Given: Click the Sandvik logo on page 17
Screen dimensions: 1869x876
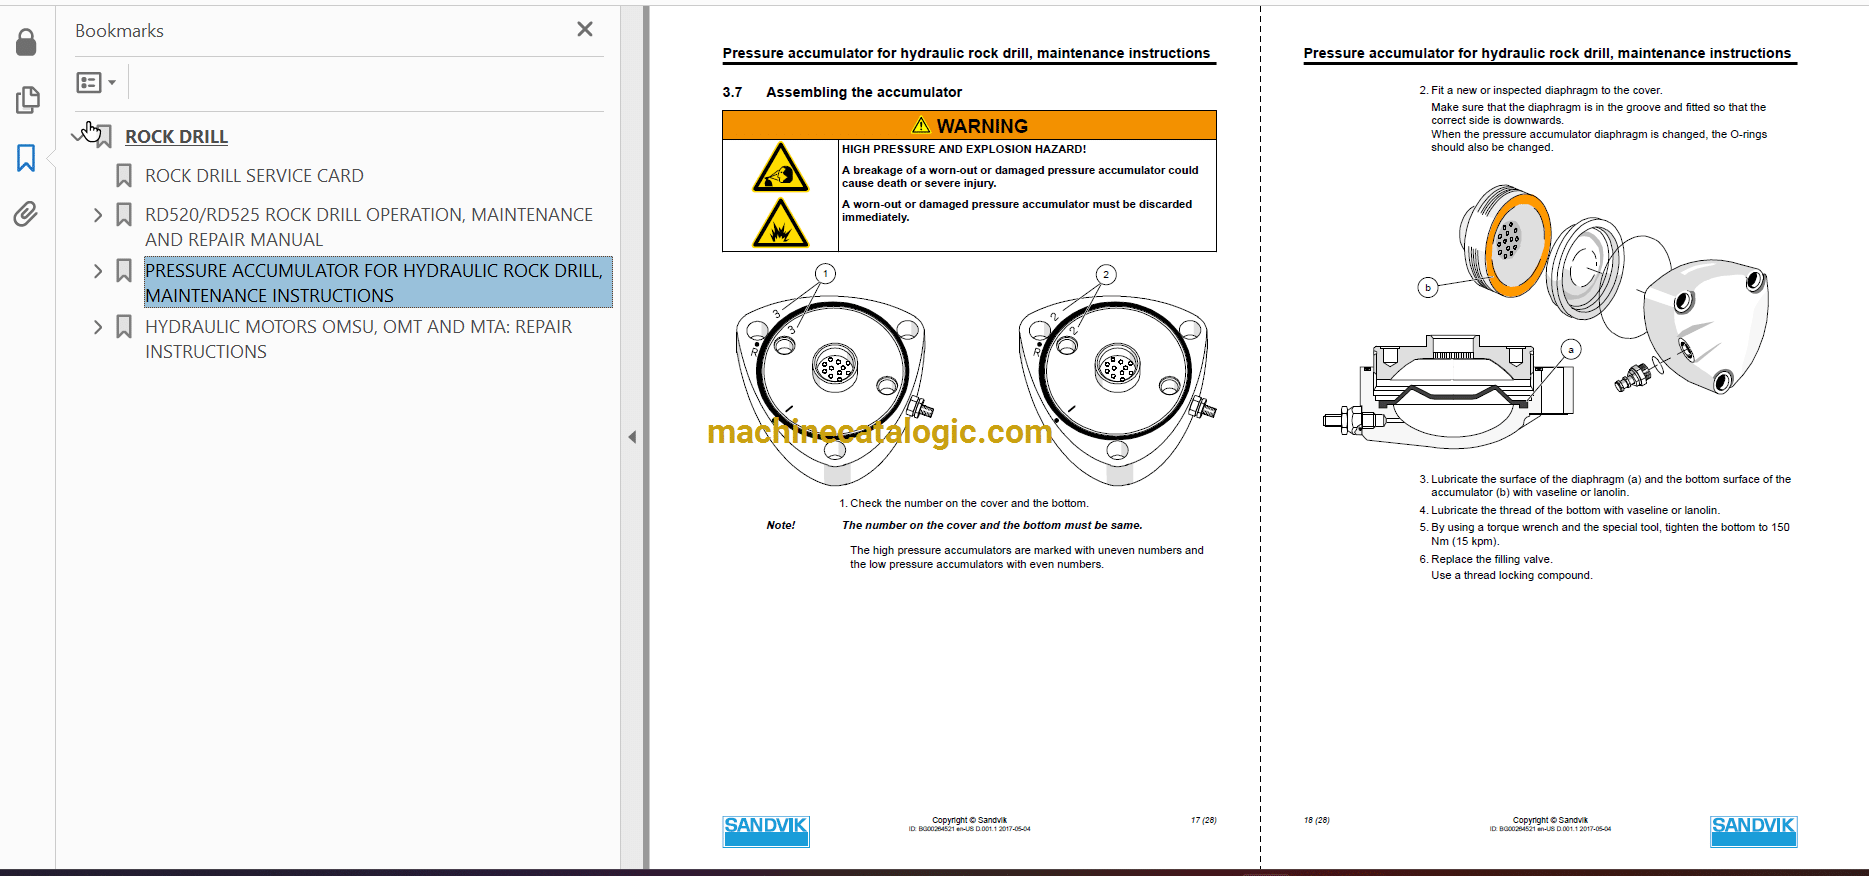Looking at the screenshot, I should pyautogui.click(x=766, y=831).
